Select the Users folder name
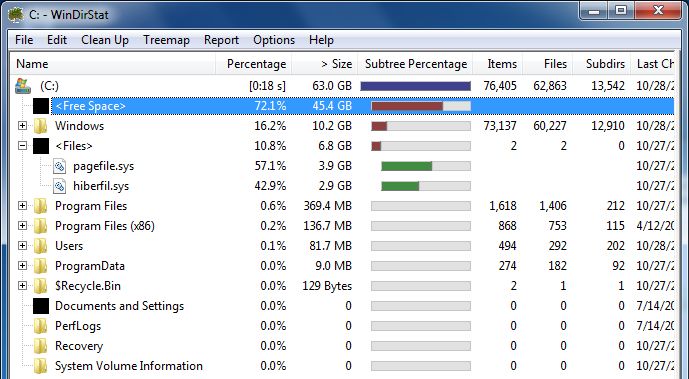Viewport: 689px width, 379px height. [69, 246]
